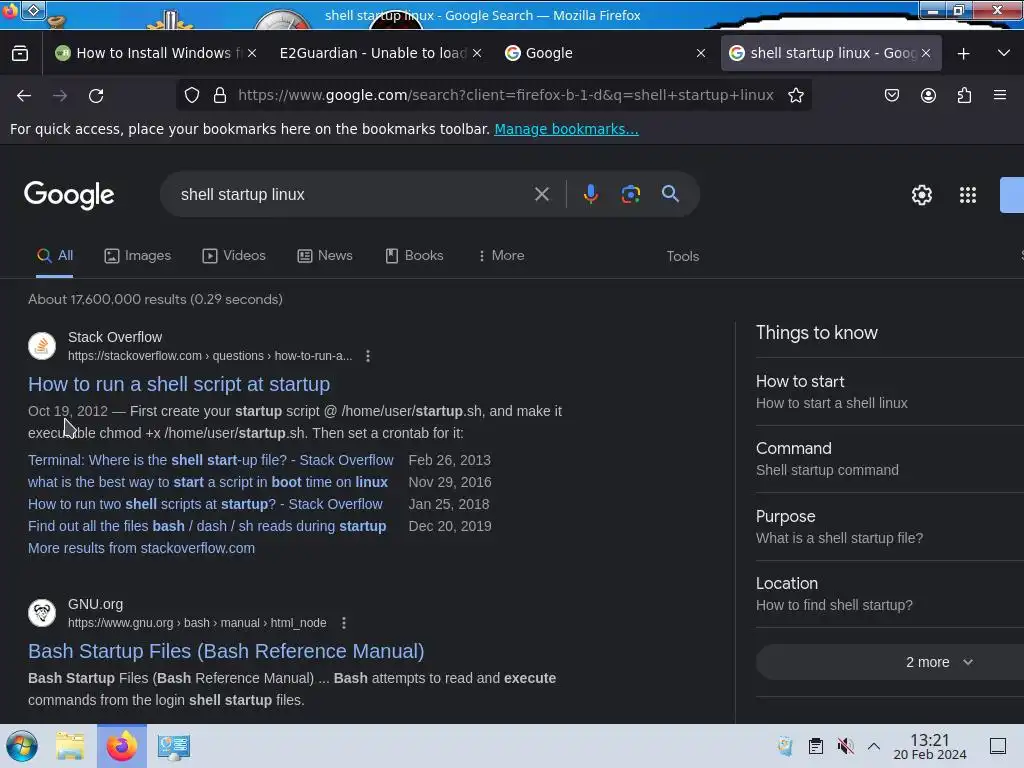Open Stack Overflow result options menu
Screen dimensions: 1024x768
click(x=368, y=356)
